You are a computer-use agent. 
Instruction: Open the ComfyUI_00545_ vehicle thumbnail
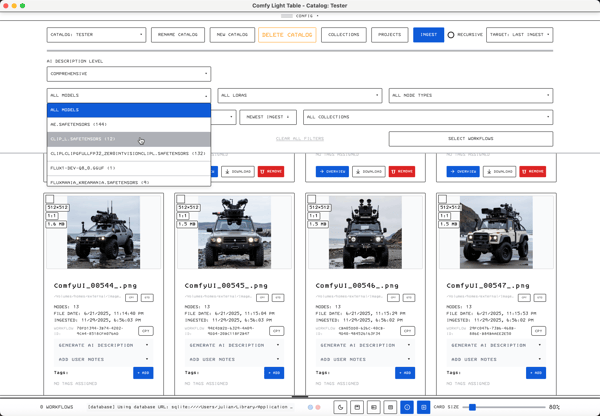[235, 232]
